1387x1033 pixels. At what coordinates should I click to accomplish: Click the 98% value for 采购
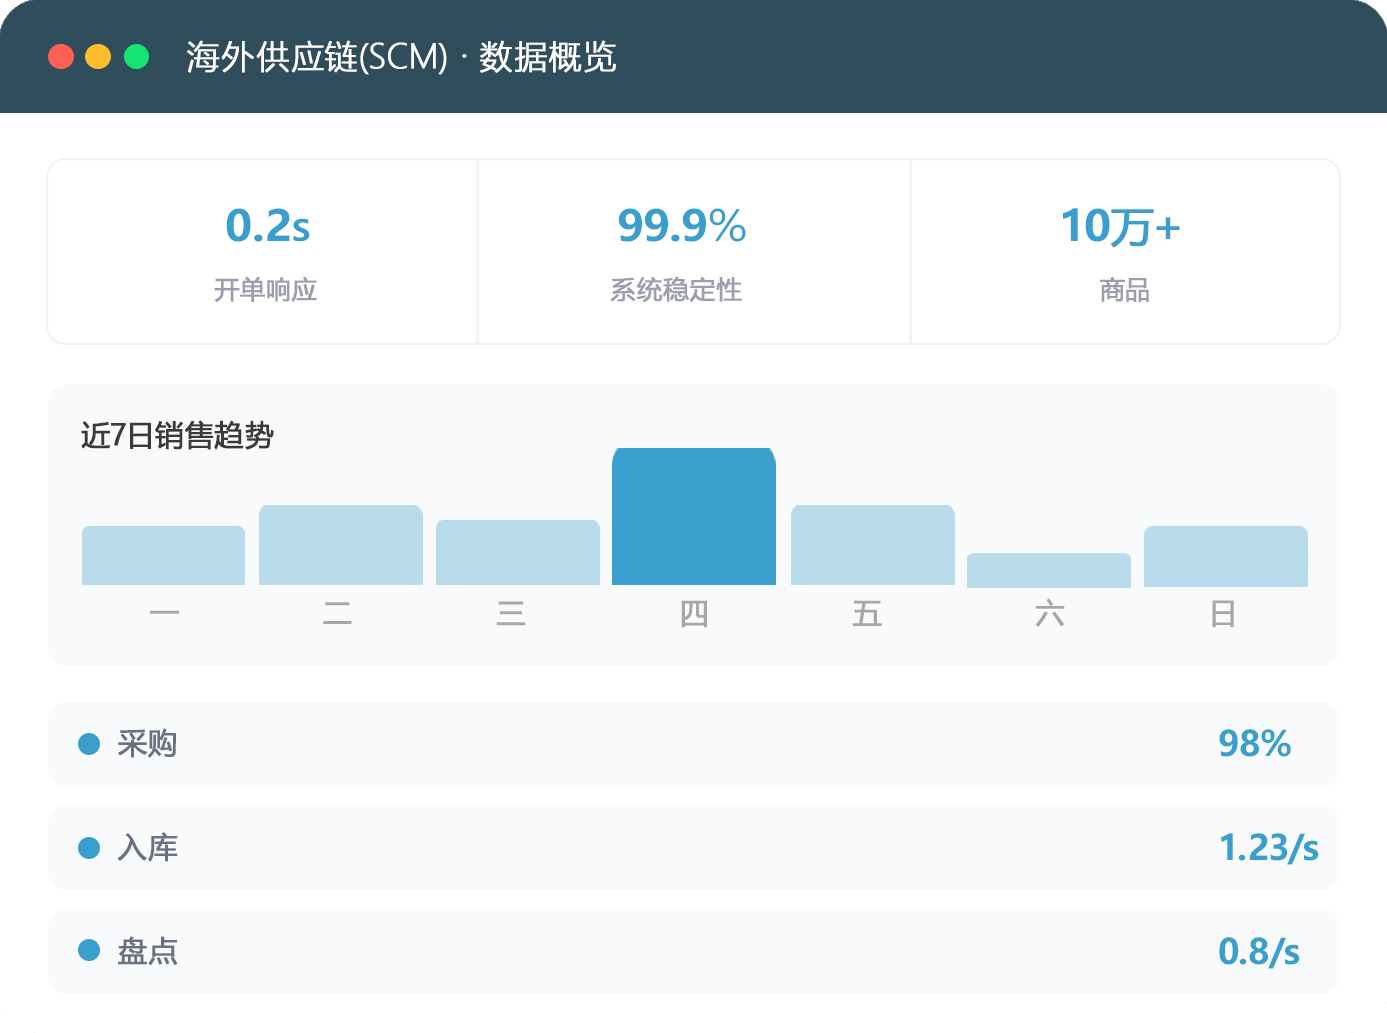pos(1255,744)
